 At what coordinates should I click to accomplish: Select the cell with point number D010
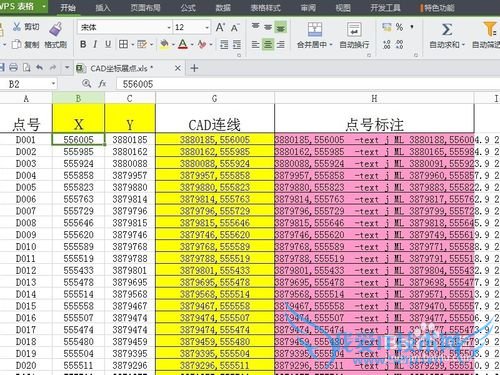click(26, 247)
